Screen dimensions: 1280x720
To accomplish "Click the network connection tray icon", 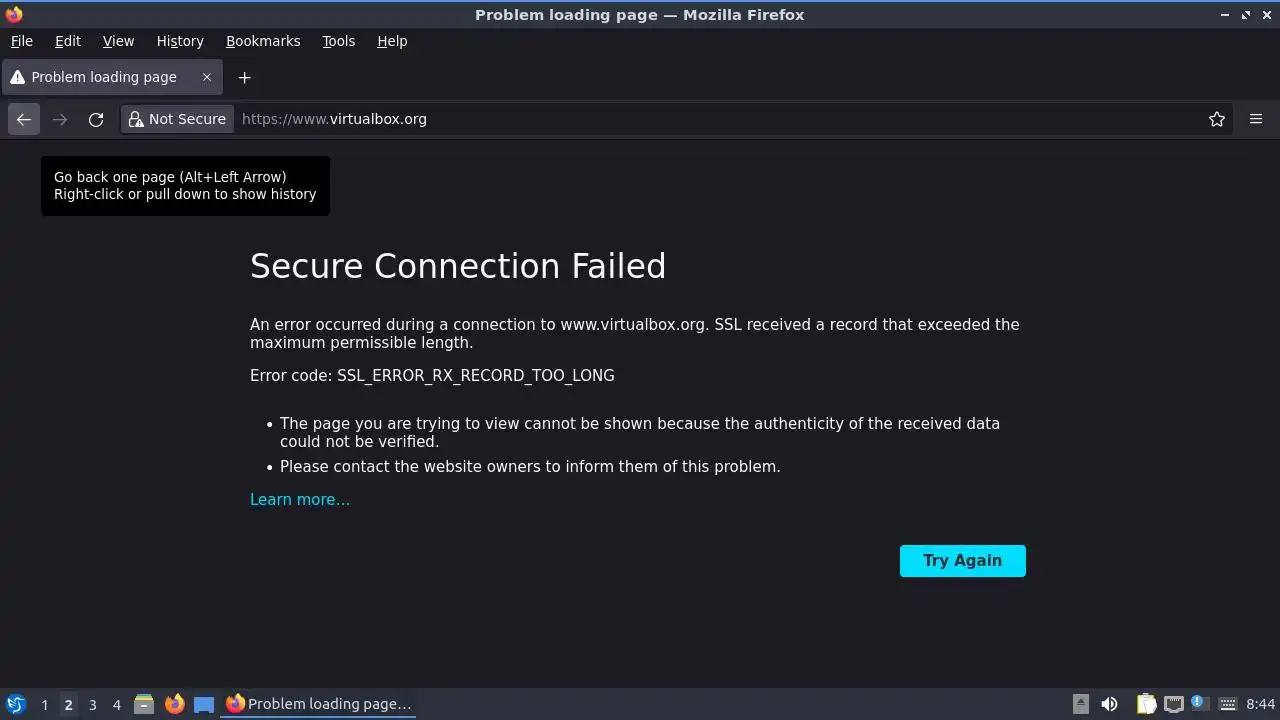I will coord(1173,704).
